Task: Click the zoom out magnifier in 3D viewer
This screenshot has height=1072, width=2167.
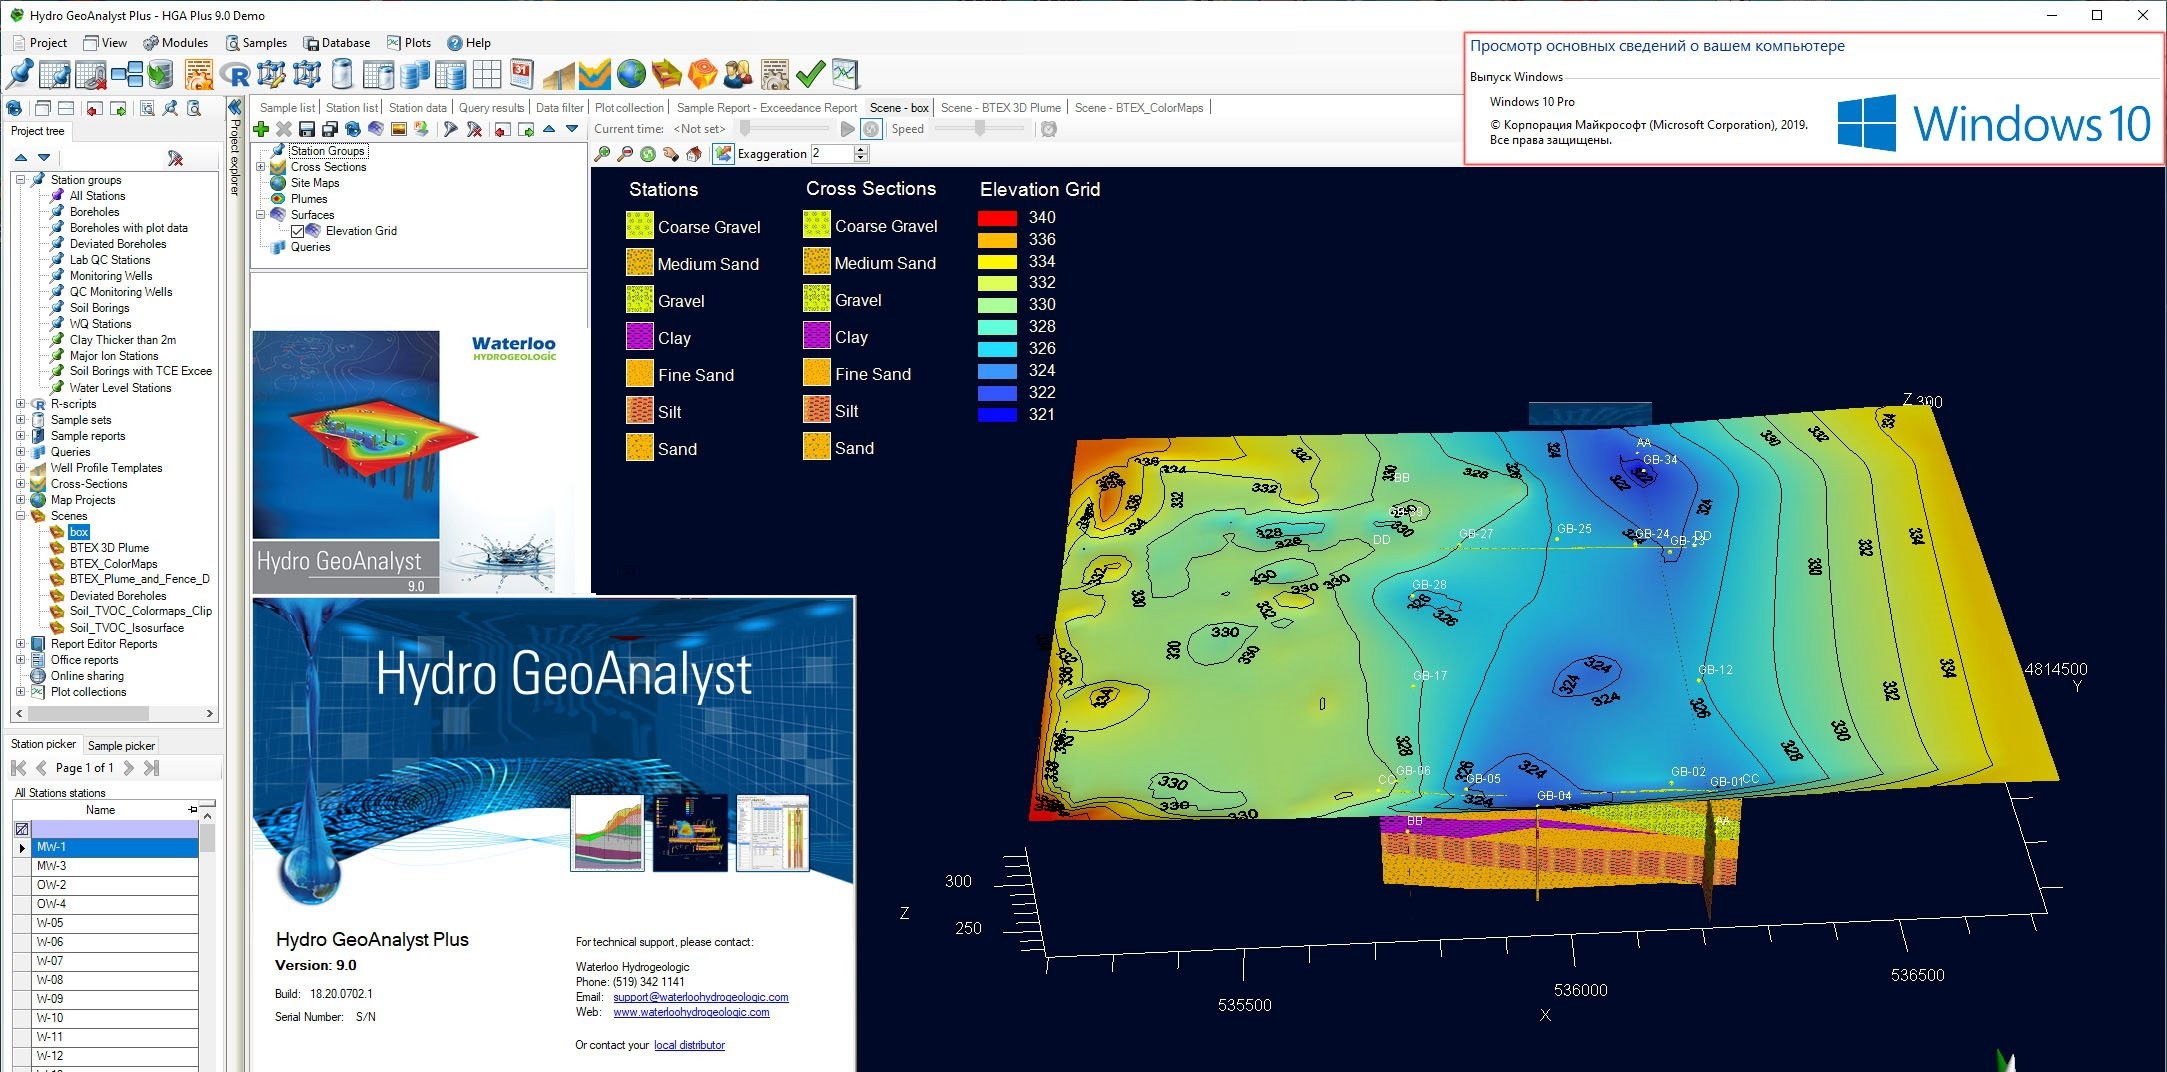Action: 625,154
